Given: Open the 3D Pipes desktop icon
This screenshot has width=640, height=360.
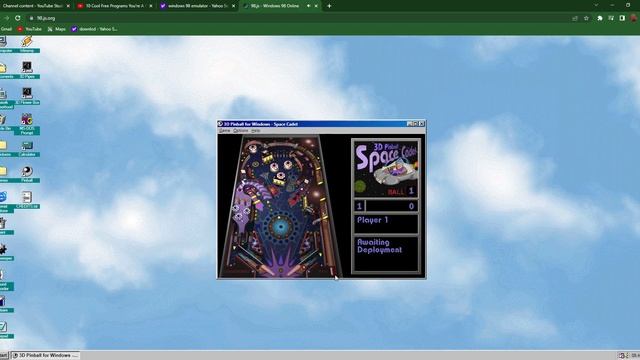Looking at the screenshot, I should tap(27, 70).
